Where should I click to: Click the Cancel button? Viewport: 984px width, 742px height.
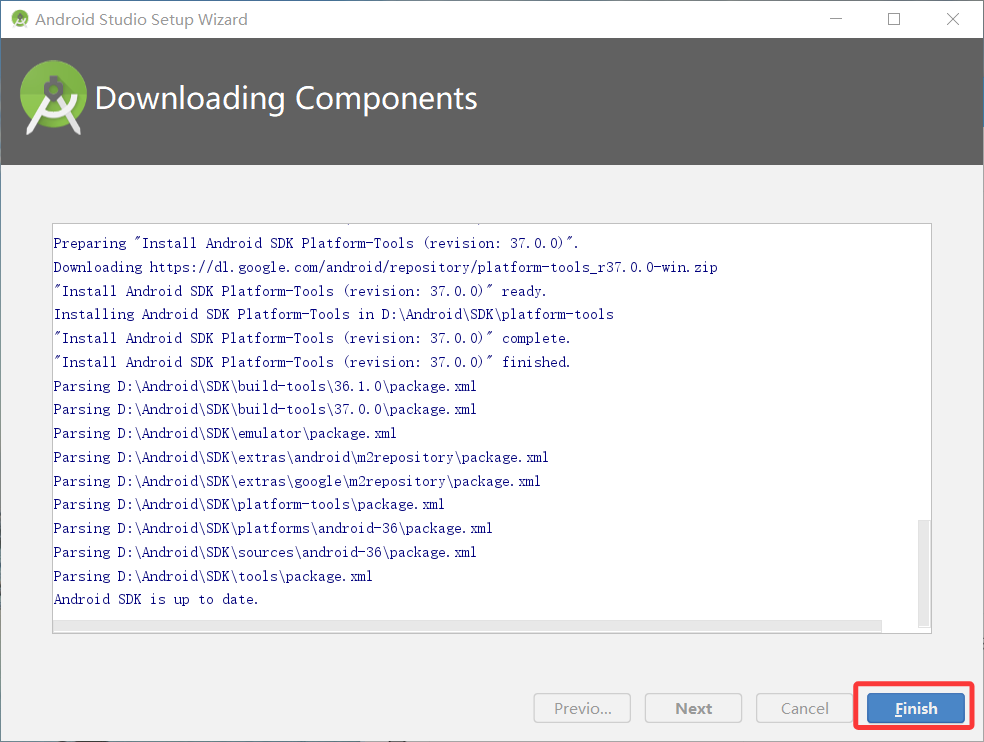805,708
